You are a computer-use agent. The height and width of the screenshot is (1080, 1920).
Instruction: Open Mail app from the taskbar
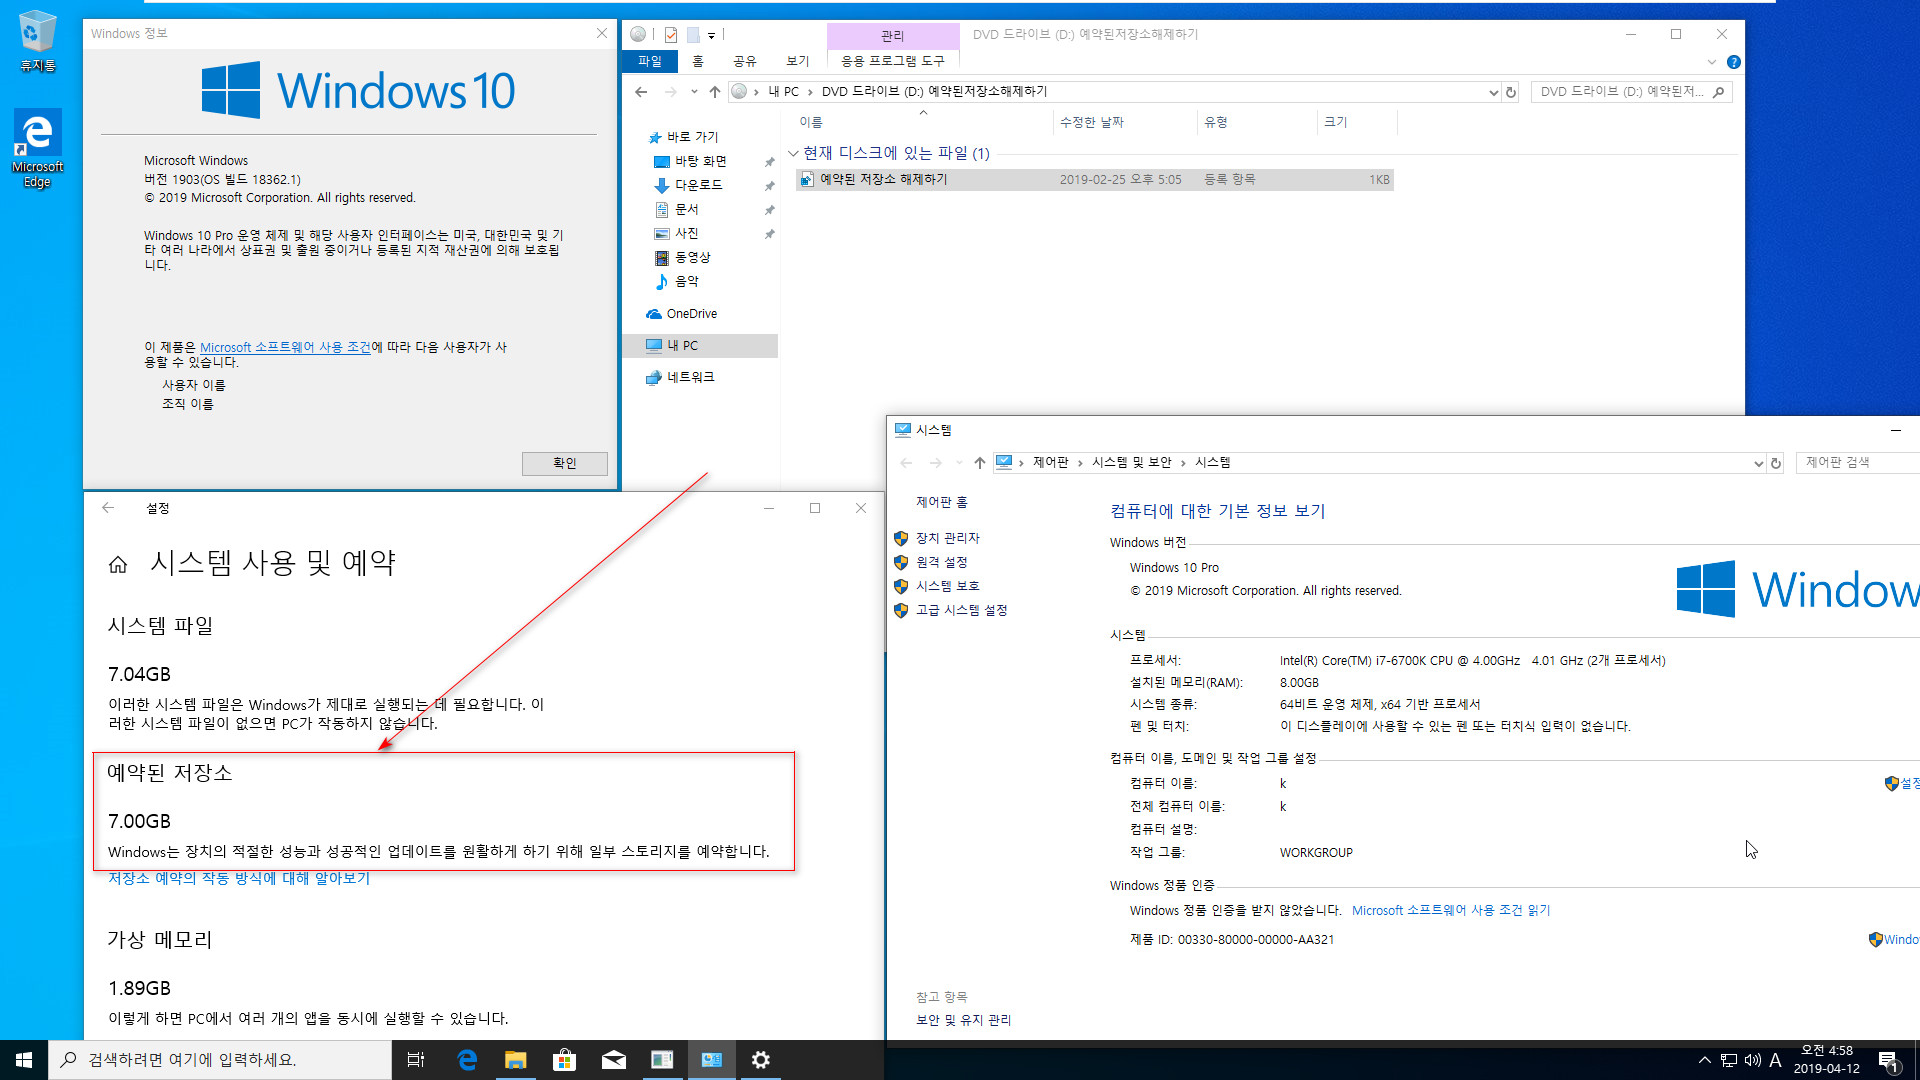click(614, 1060)
